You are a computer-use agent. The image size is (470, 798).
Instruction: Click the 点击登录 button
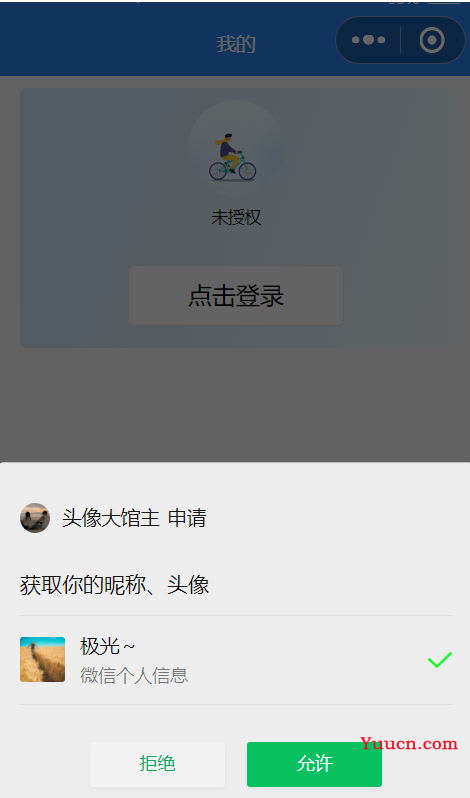click(236, 295)
